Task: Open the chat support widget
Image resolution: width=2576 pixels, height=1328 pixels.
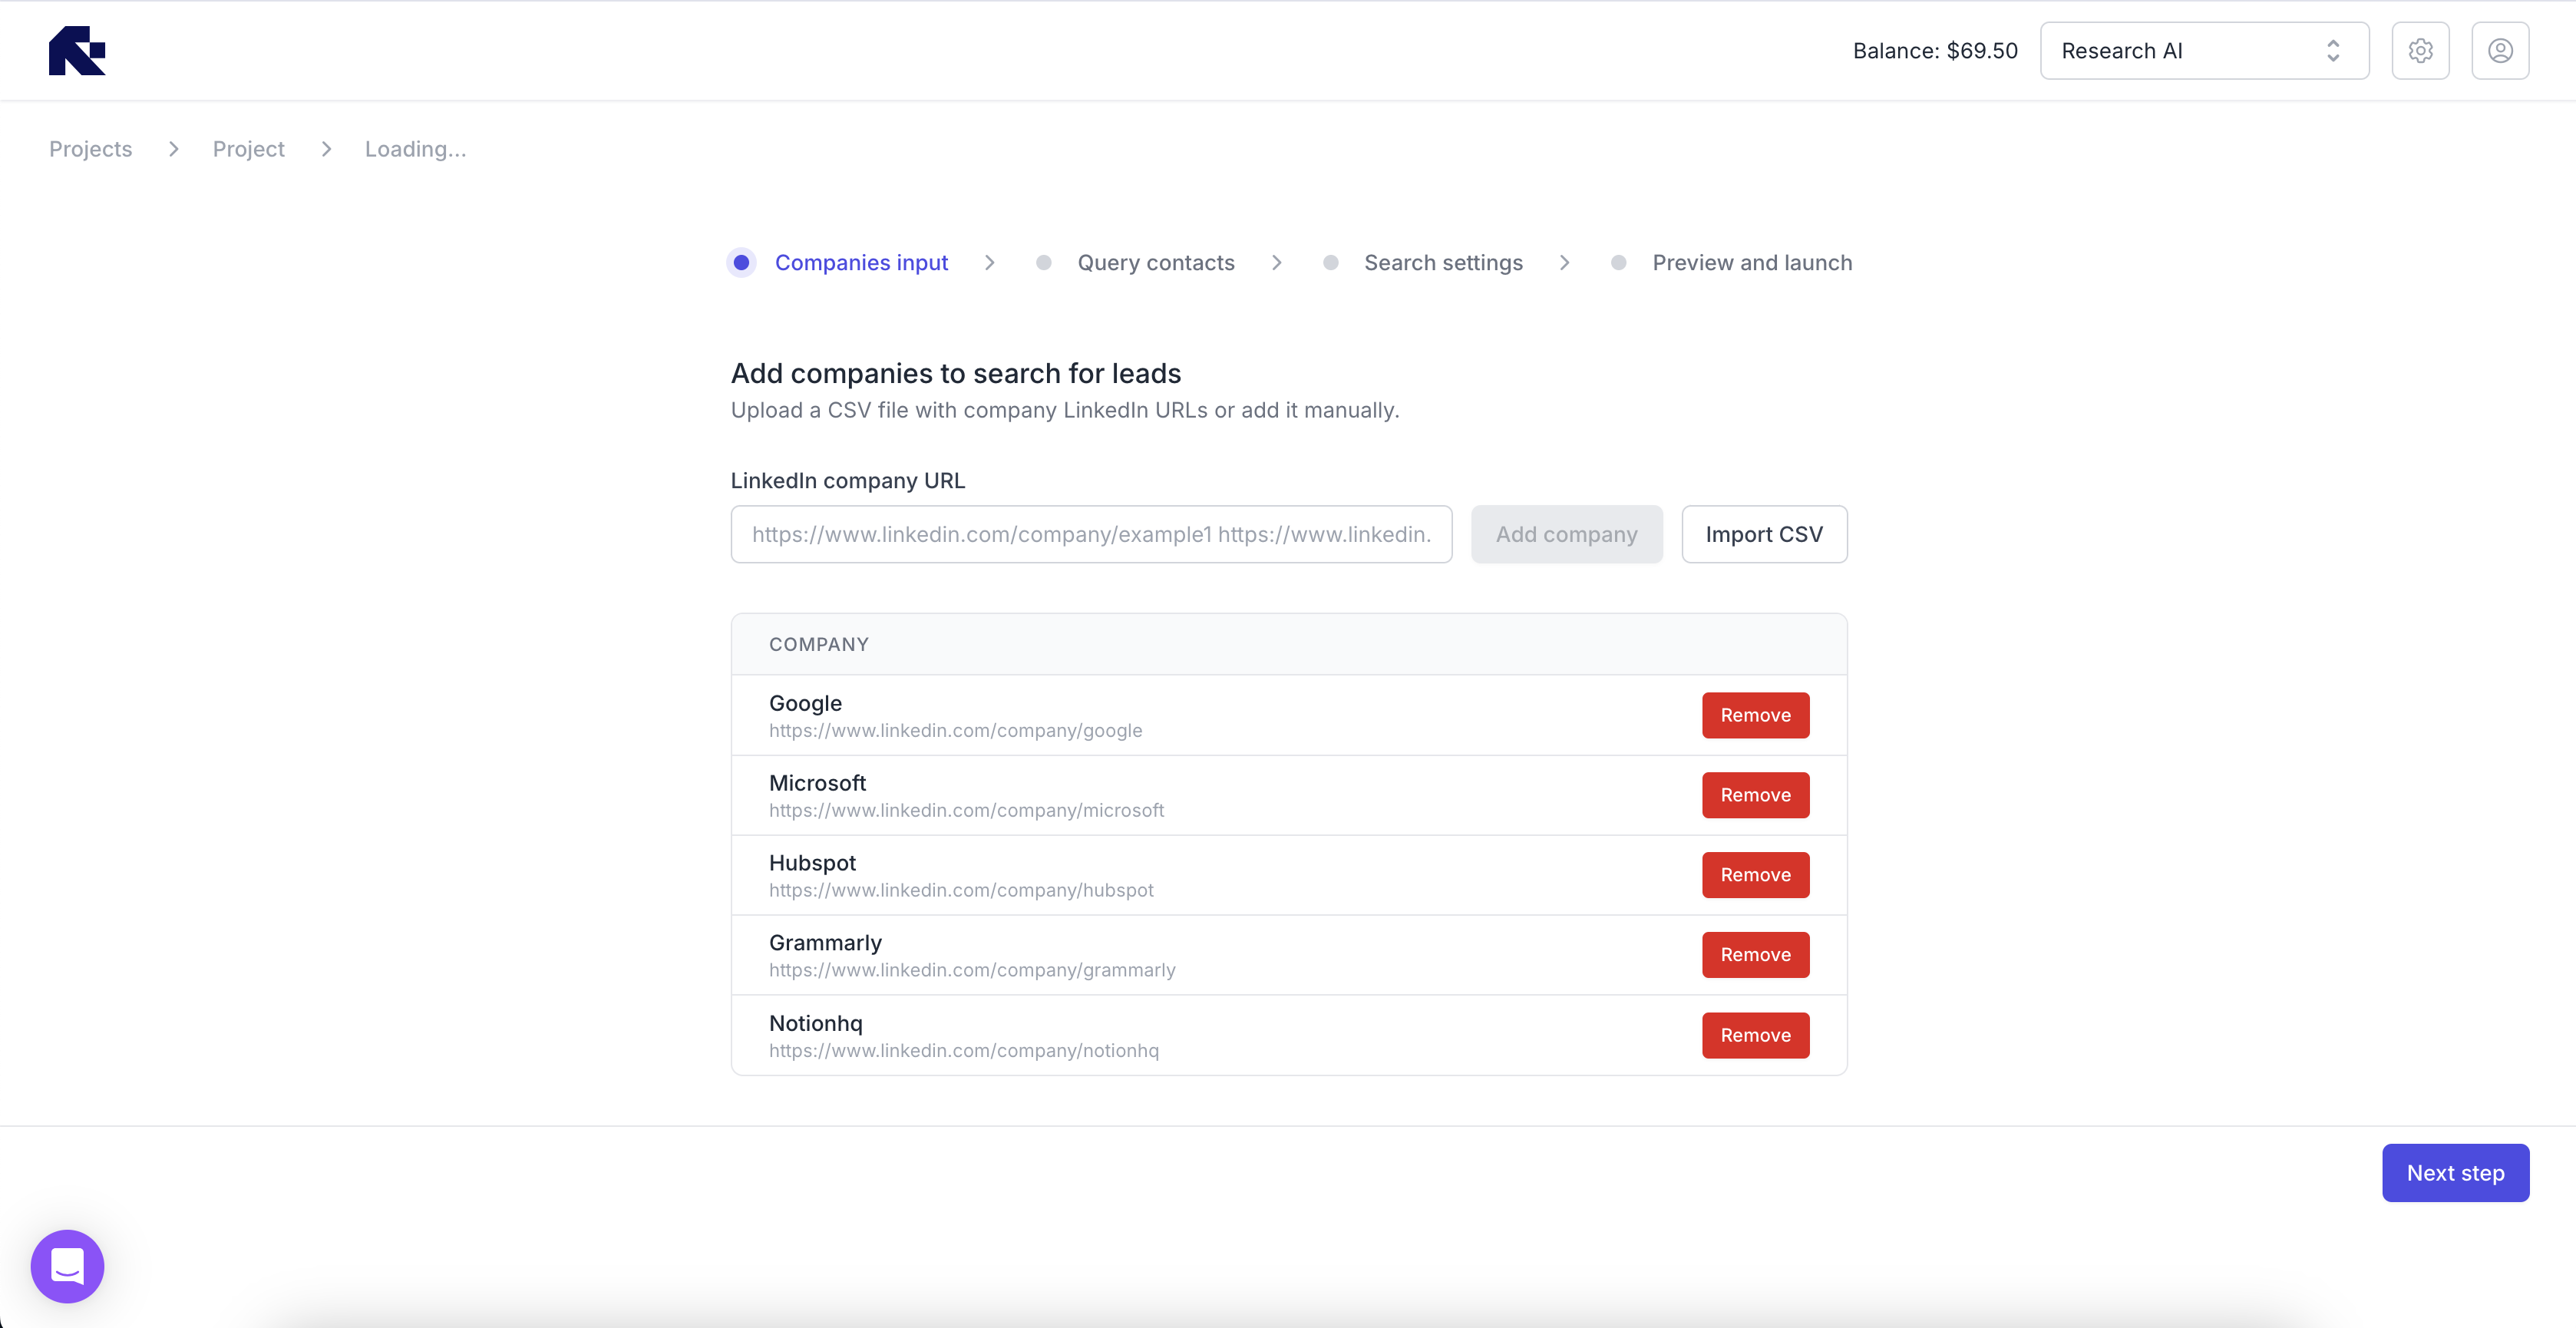Action: (67, 1266)
